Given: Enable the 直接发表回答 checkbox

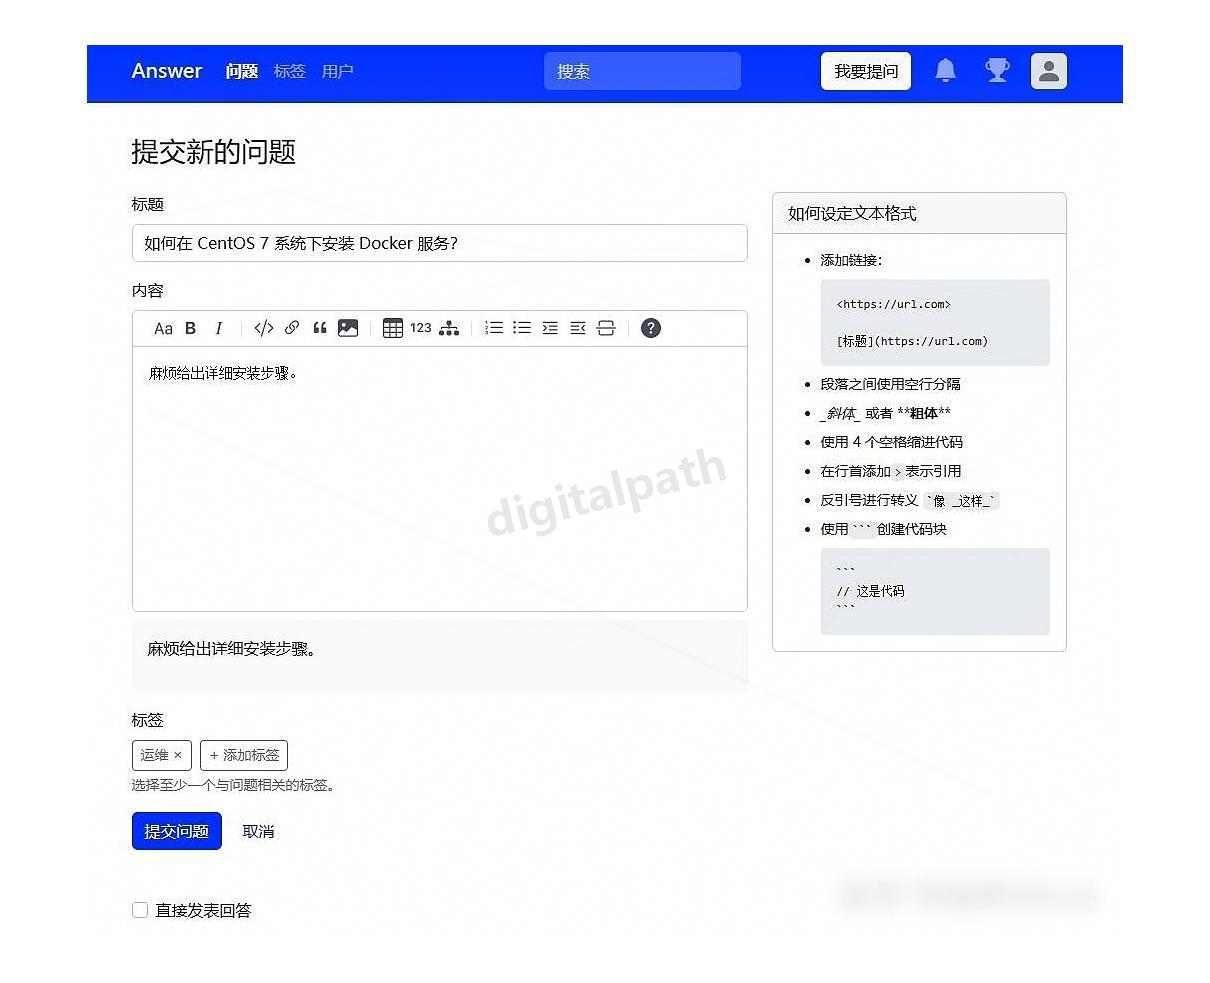Looking at the screenshot, I should click(x=139, y=909).
